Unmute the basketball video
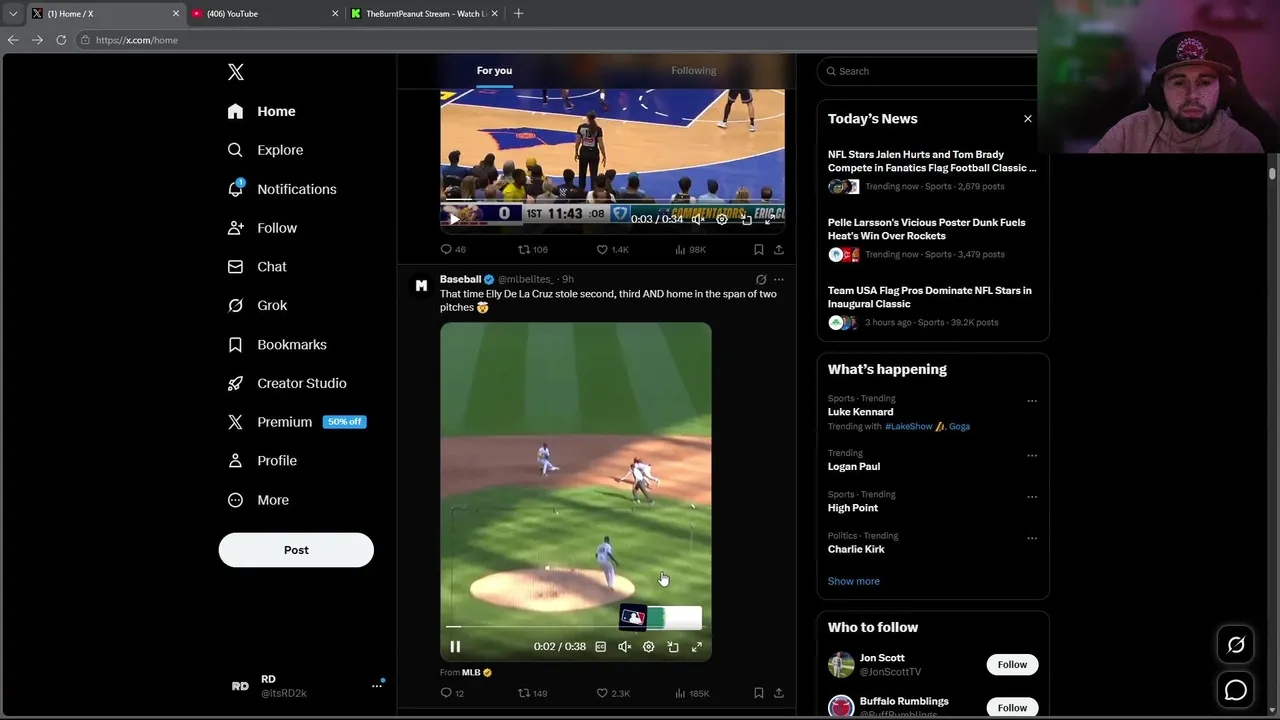 (x=698, y=219)
